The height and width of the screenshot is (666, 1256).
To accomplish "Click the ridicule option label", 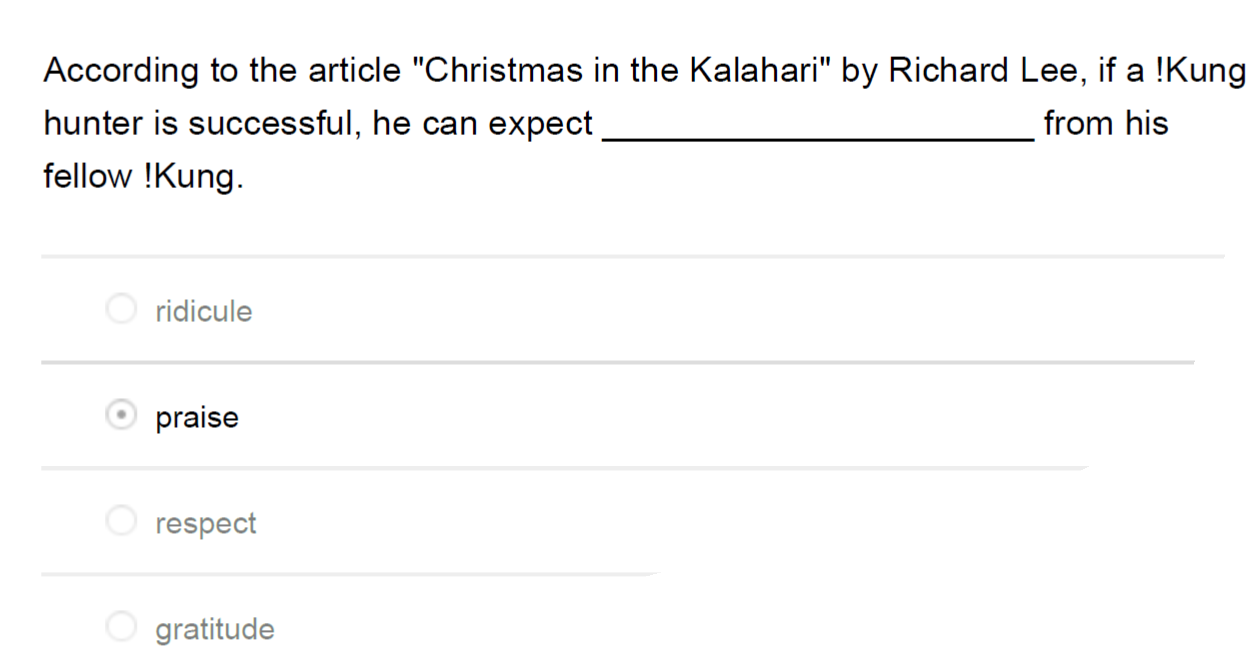I will coord(202,312).
